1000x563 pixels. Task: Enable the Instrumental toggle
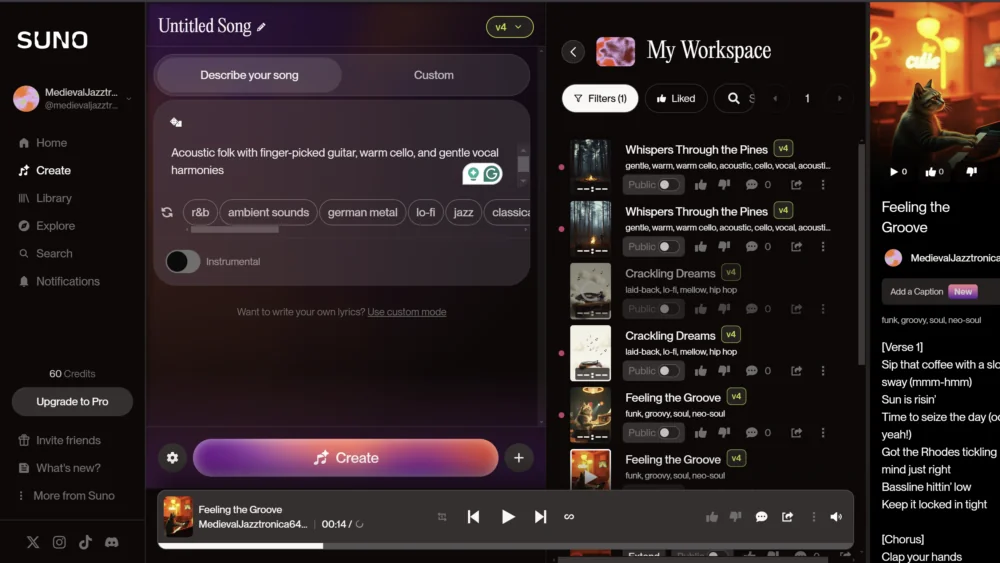click(182, 262)
